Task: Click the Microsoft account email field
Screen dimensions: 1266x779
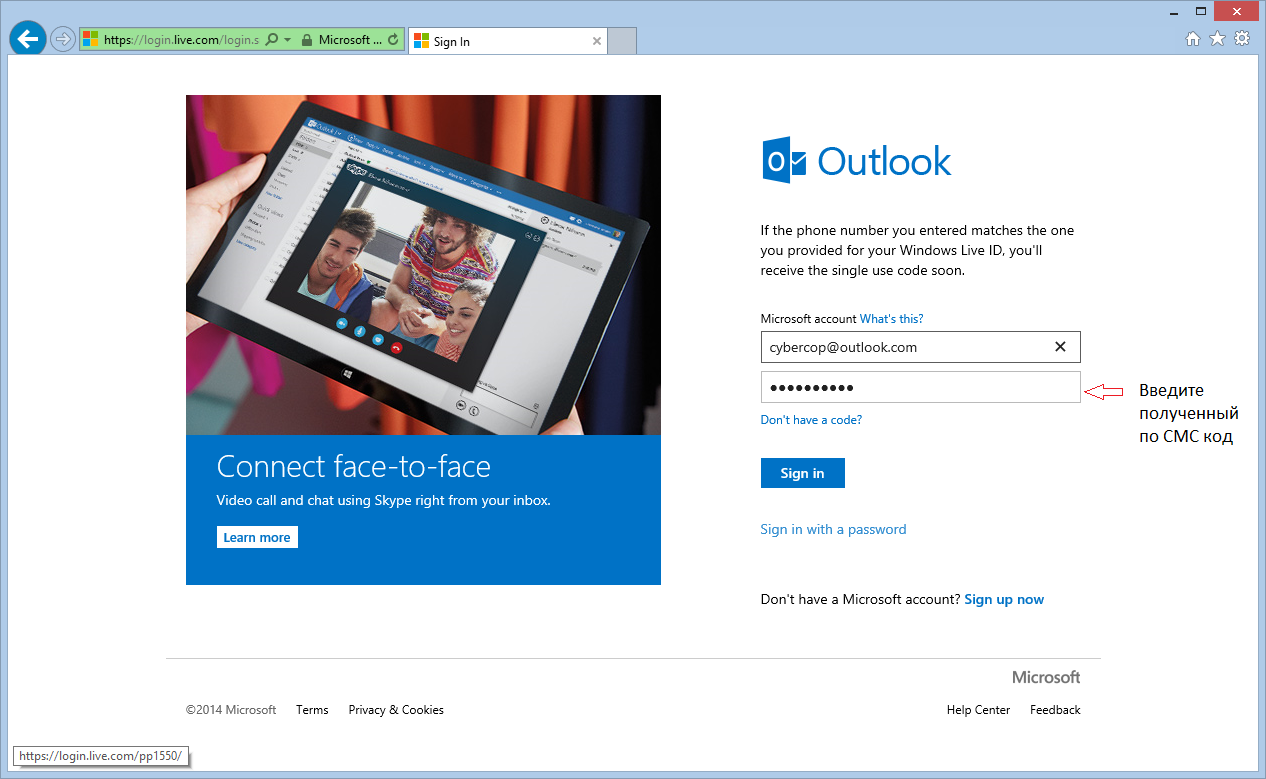Action: click(x=920, y=347)
